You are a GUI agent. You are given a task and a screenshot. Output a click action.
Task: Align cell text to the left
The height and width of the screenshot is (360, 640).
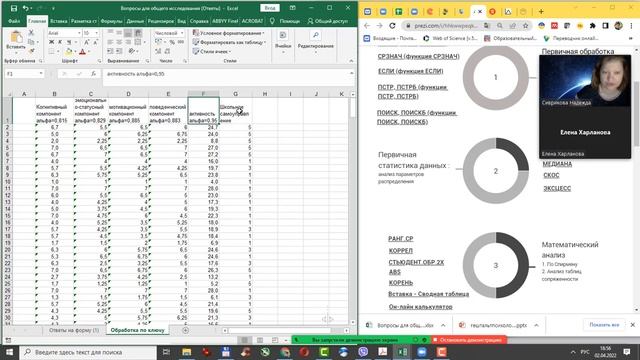(110, 42)
